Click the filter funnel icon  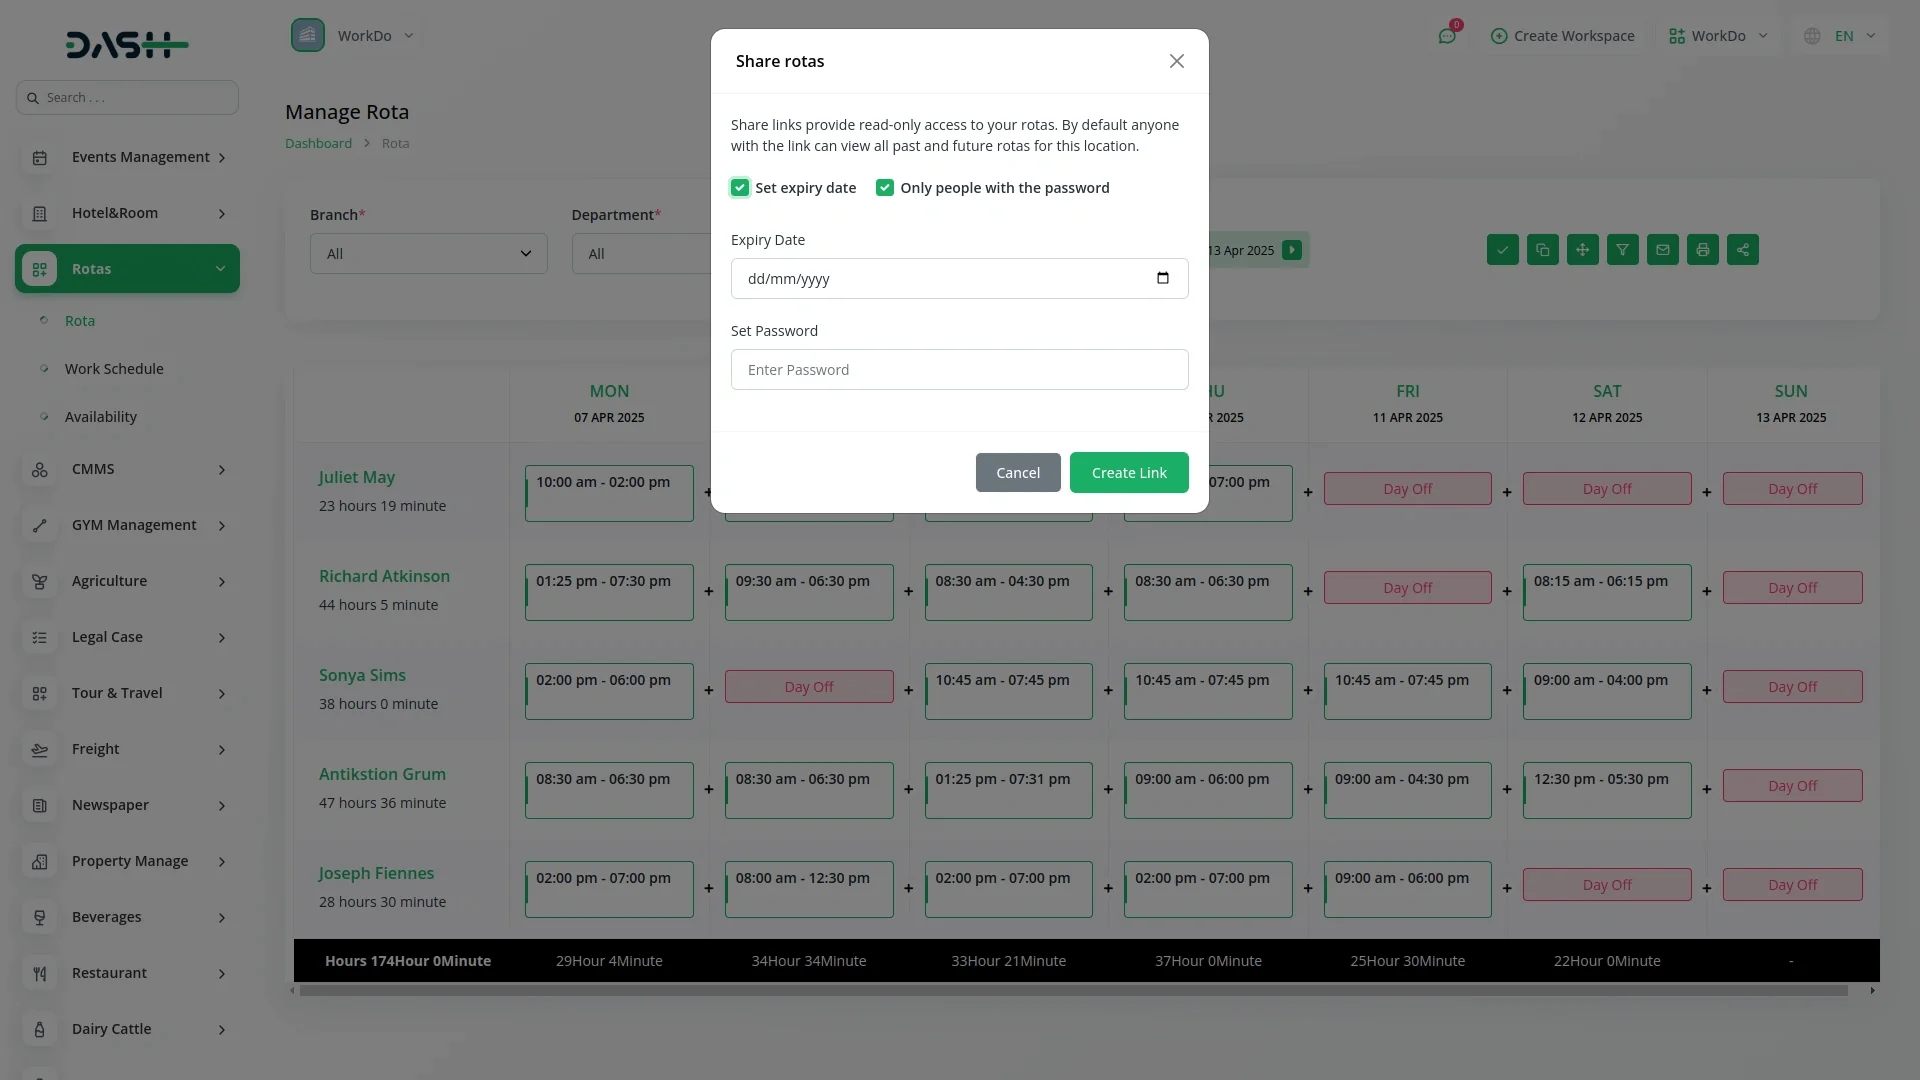[x=1622, y=250]
